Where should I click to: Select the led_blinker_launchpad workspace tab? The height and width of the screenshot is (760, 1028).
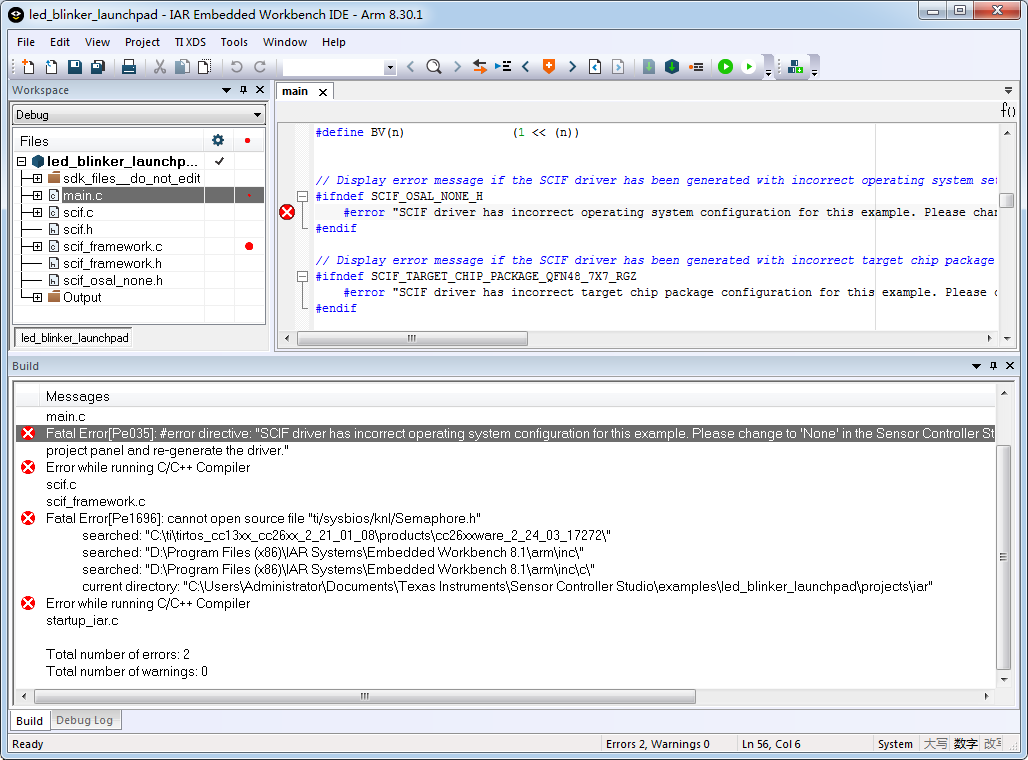pos(75,338)
